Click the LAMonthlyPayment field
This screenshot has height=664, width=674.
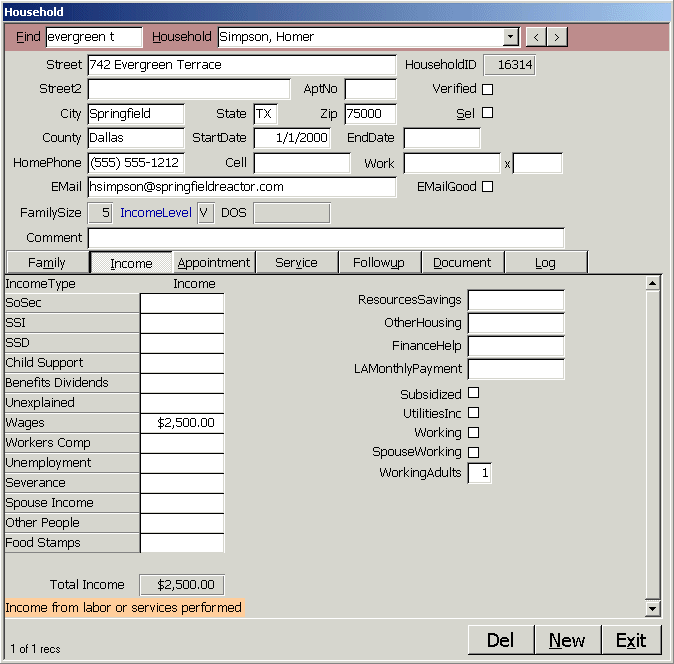(x=516, y=369)
